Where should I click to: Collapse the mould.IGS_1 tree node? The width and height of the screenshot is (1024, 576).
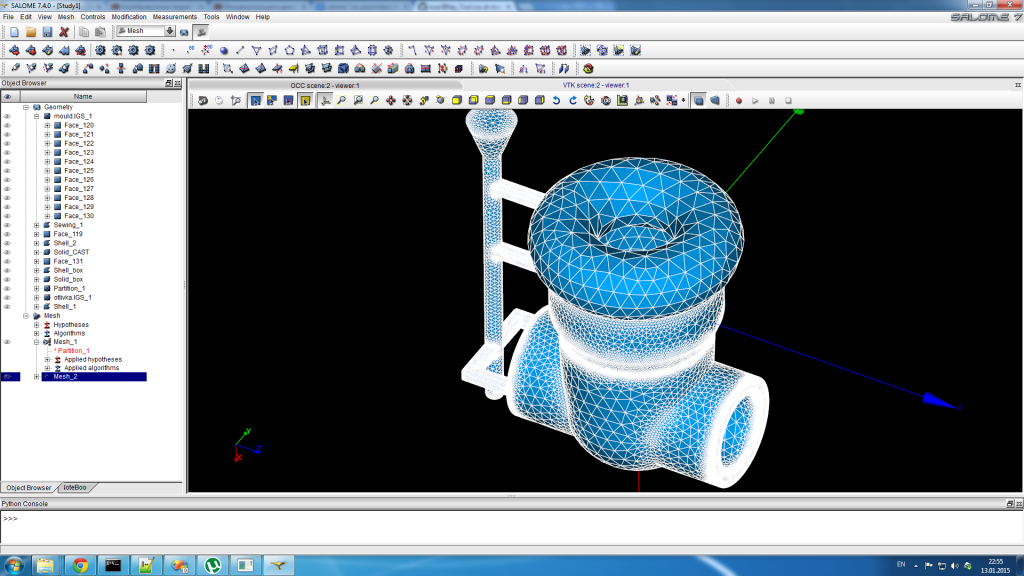pos(37,116)
